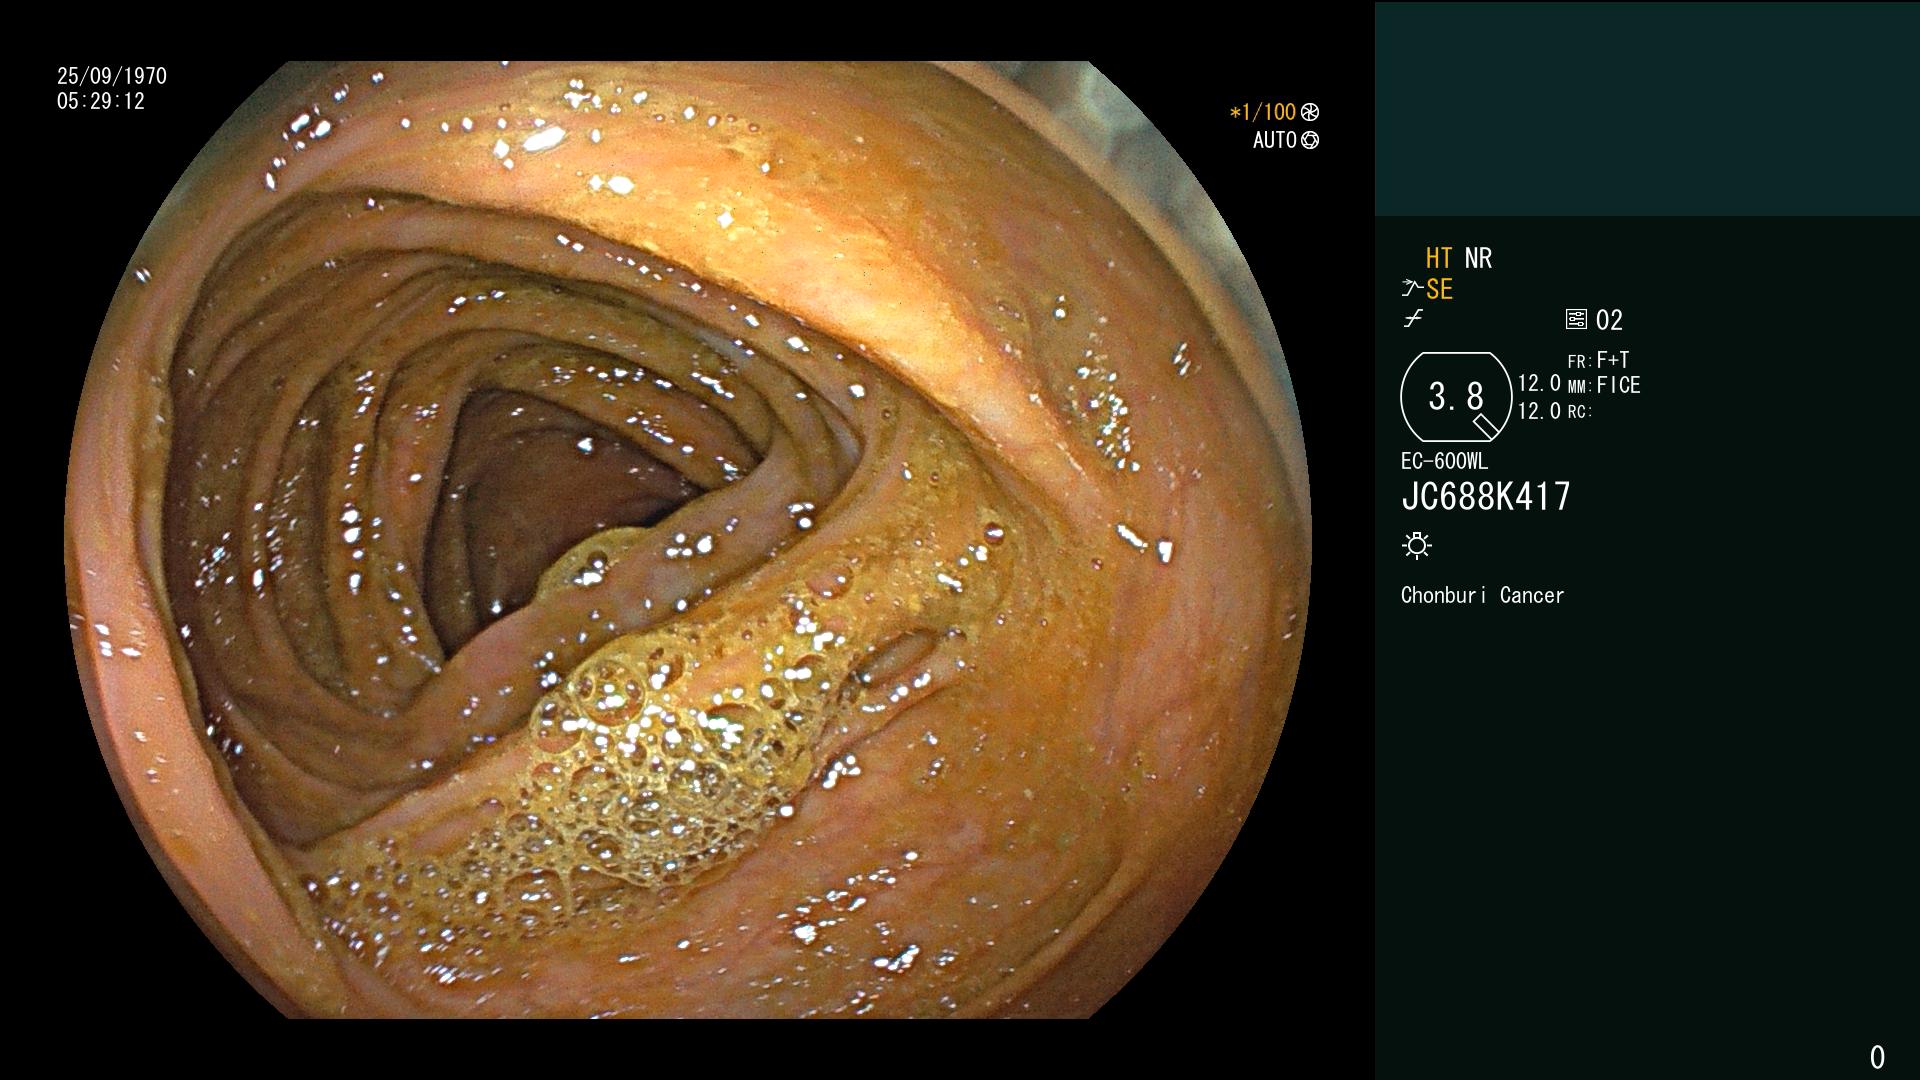Screen dimensions: 1920x1080
Task: Click the upper 12.0 value
Action: [1539, 384]
